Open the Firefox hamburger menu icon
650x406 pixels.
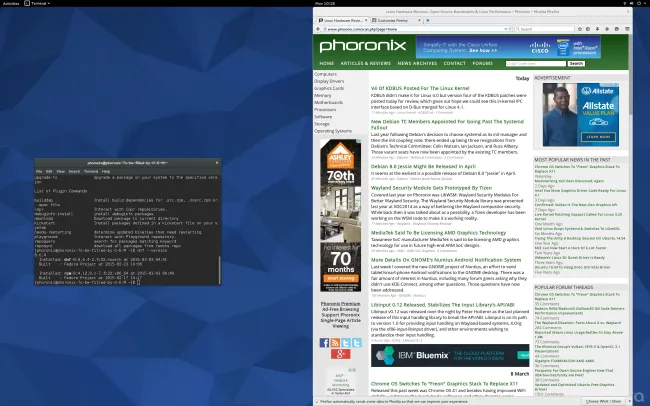tap(627, 29)
